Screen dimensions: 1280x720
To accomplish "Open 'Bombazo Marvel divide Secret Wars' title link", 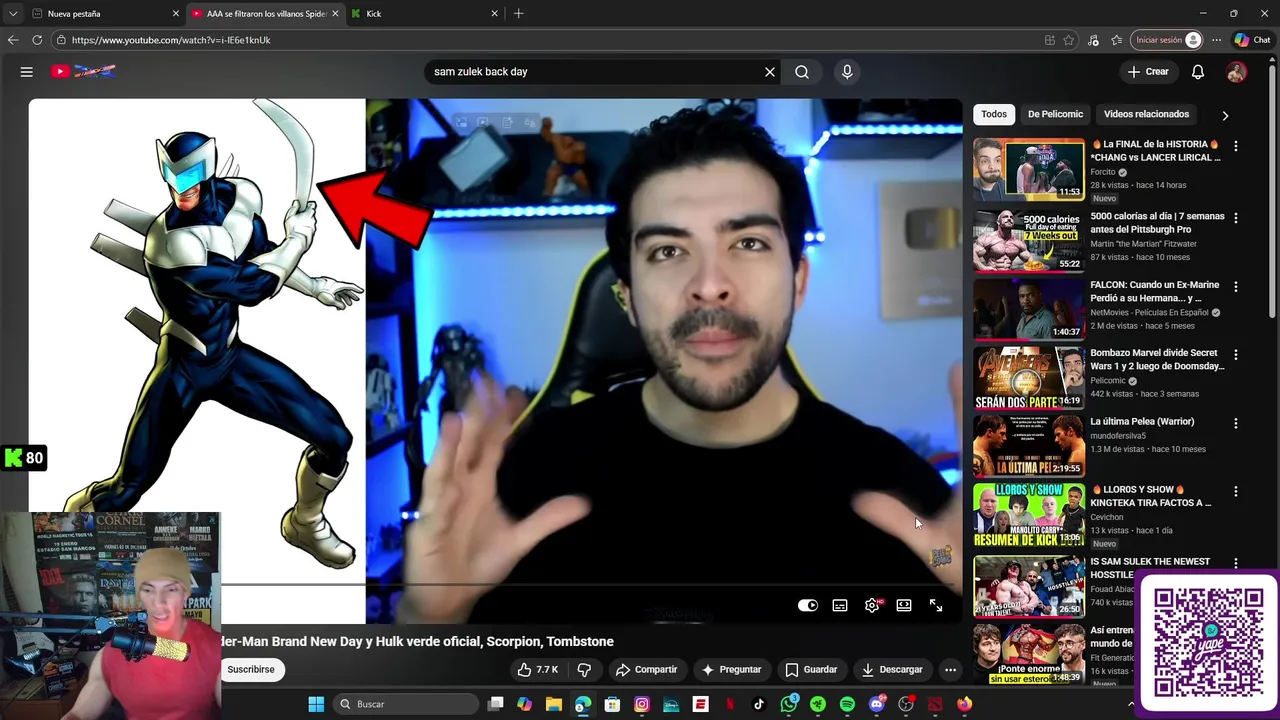I will [x=1157, y=359].
